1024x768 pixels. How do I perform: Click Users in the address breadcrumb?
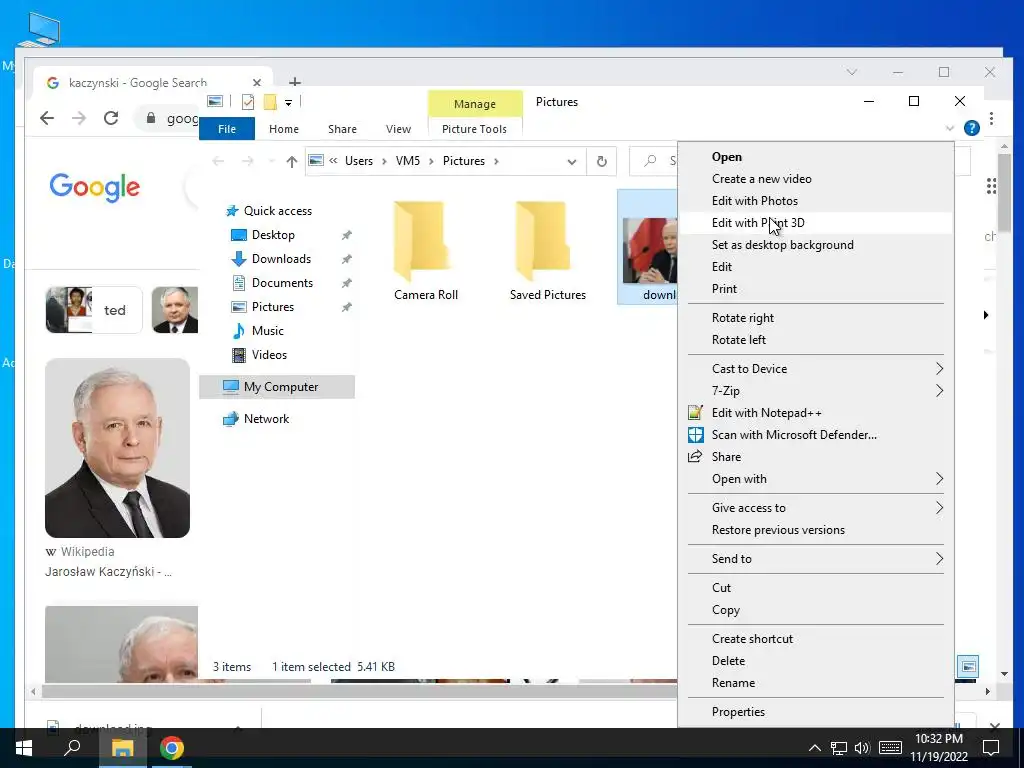pyautogui.click(x=359, y=161)
